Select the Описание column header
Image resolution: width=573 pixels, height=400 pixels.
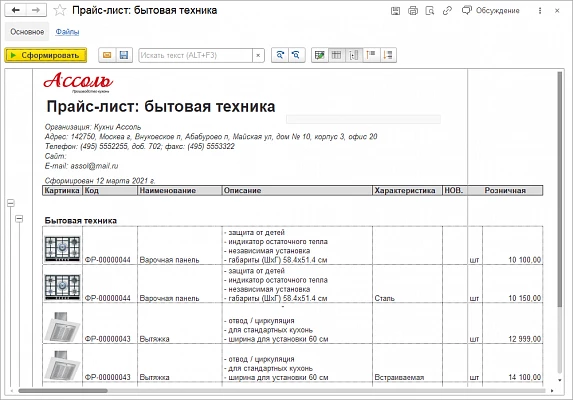click(x=297, y=191)
